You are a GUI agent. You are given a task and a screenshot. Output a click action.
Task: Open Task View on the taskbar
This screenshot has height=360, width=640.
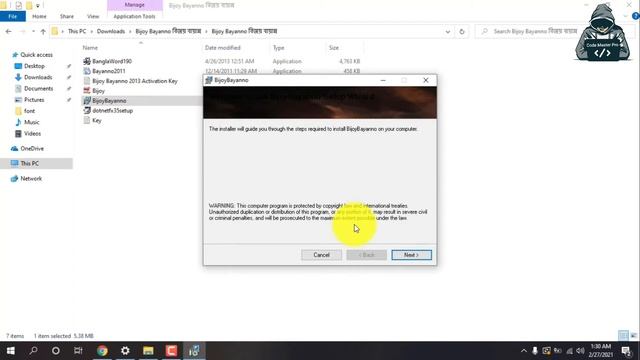(78, 351)
